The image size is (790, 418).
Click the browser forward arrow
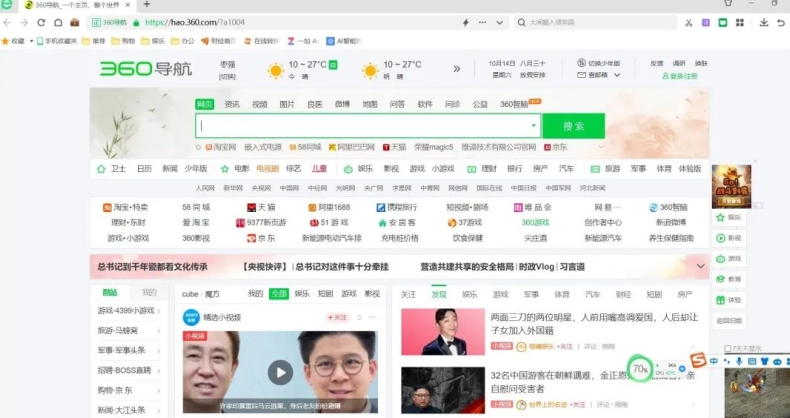point(24,23)
